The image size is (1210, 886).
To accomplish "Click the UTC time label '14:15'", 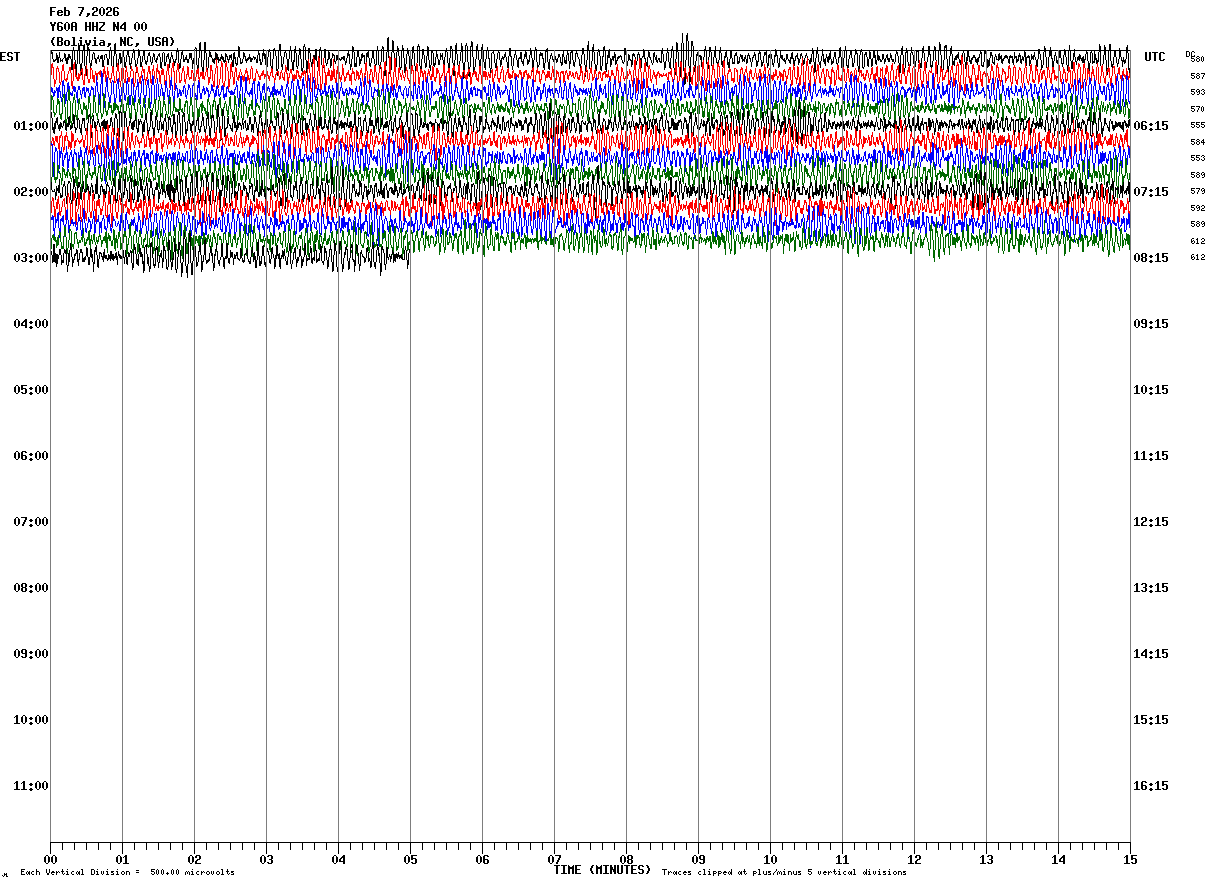I will pyautogui.click(x=1151, y=654).
